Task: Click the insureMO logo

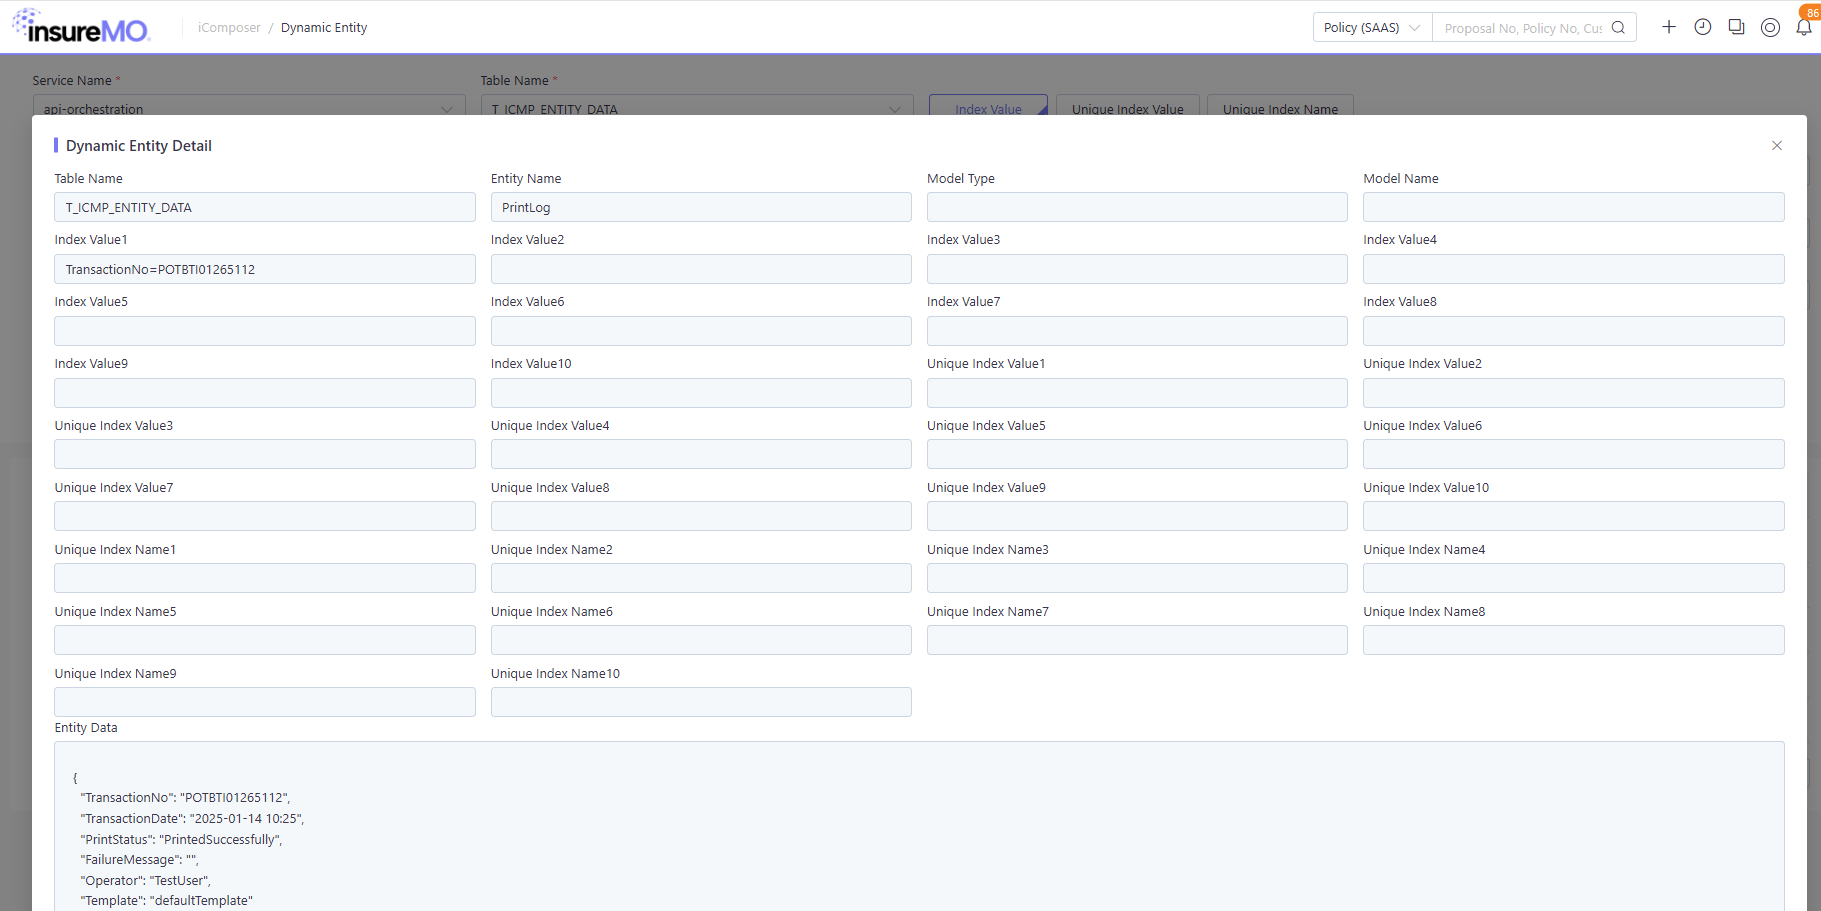Action: 81,26
